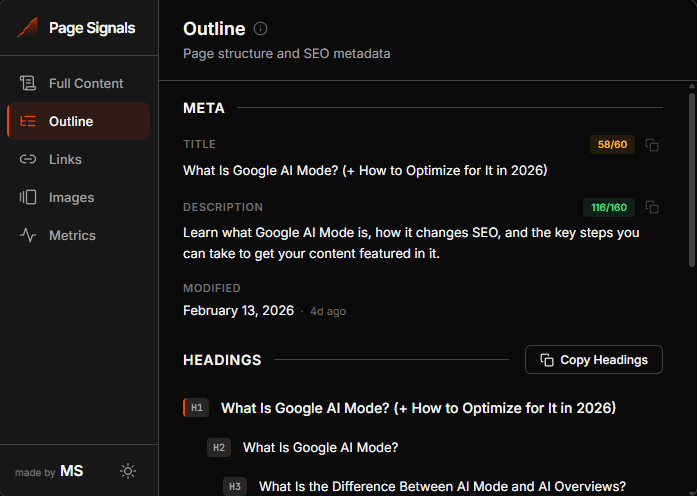Click the meta description text
697x496 pixels.
pos(411,243)
